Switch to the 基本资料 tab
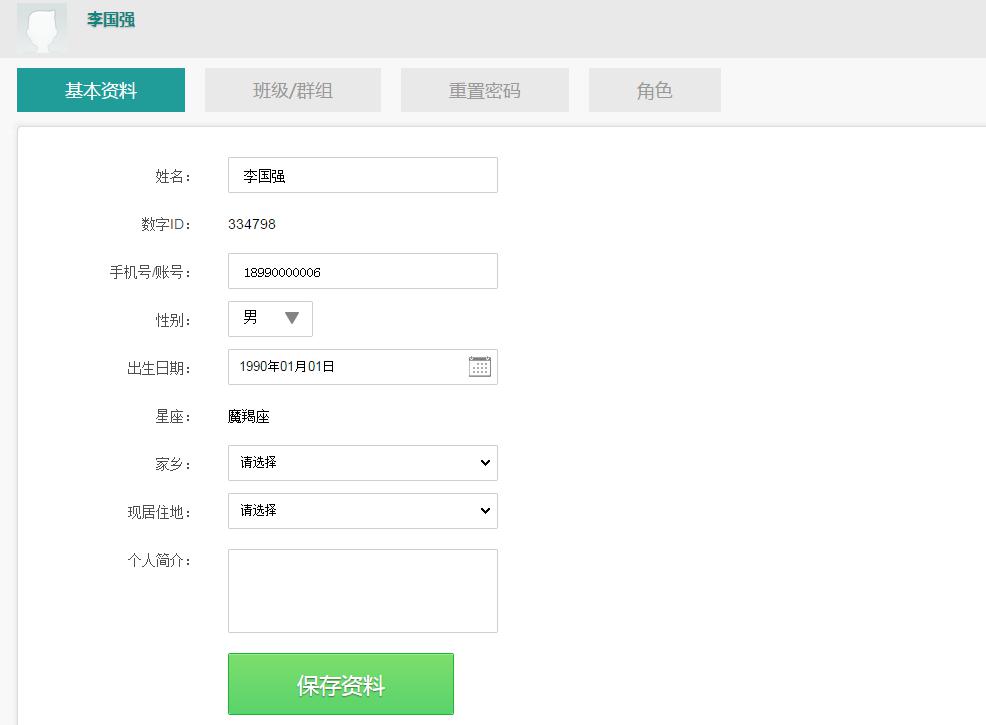This screenshot has height=725, width=986. (101, 90)
